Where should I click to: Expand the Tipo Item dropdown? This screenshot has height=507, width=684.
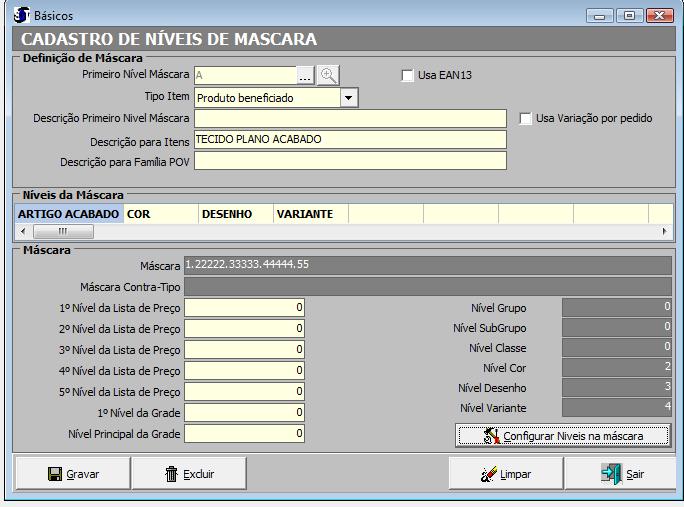tap(348, 98)
